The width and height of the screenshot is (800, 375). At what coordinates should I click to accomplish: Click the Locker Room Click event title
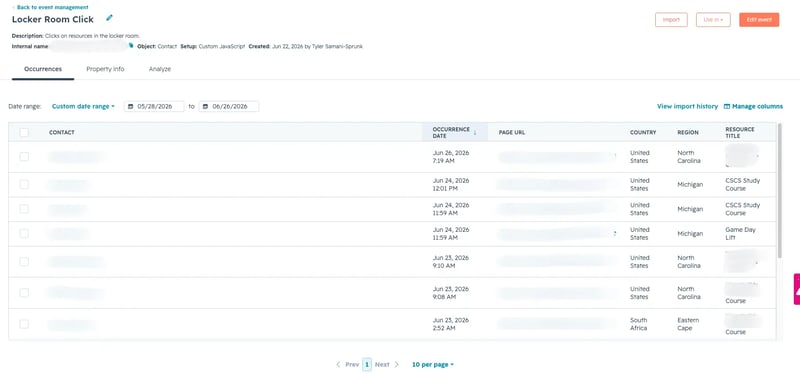point(53,19)
